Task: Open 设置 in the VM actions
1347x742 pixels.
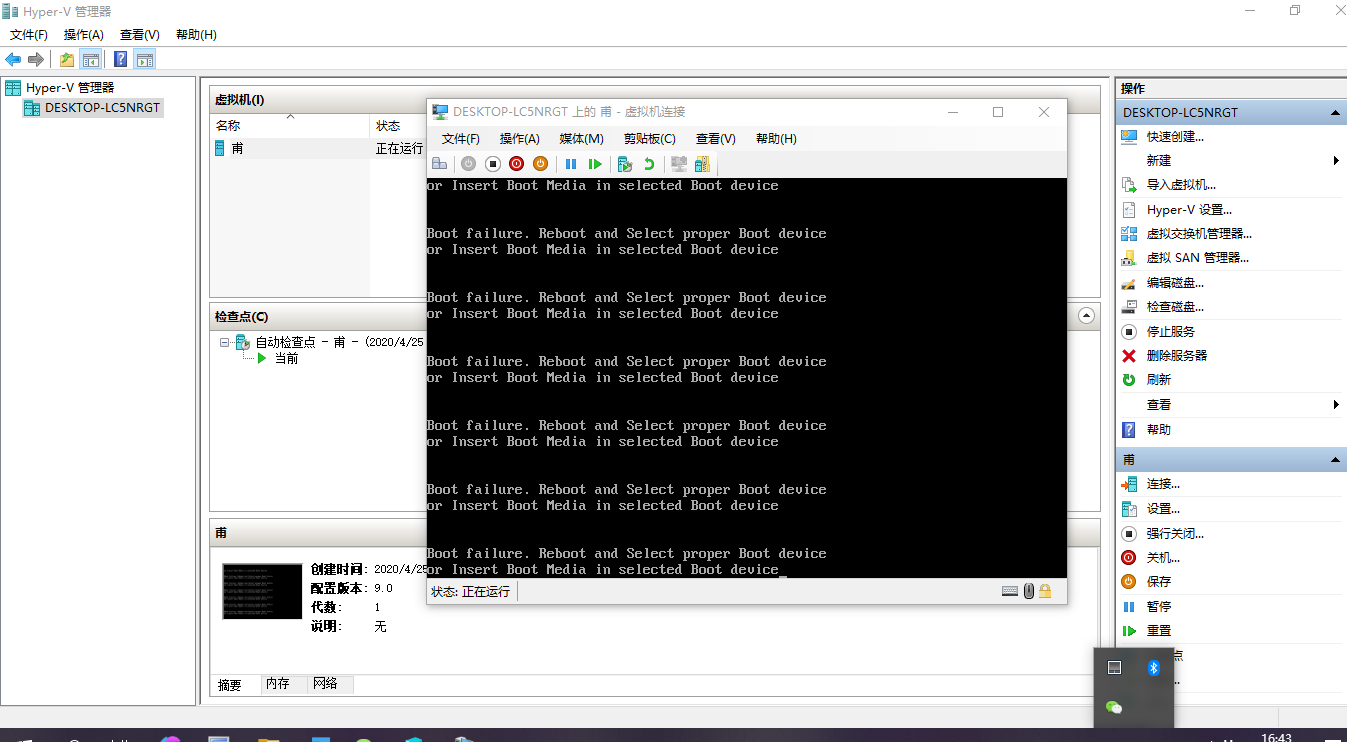Action: point(1163,509)
